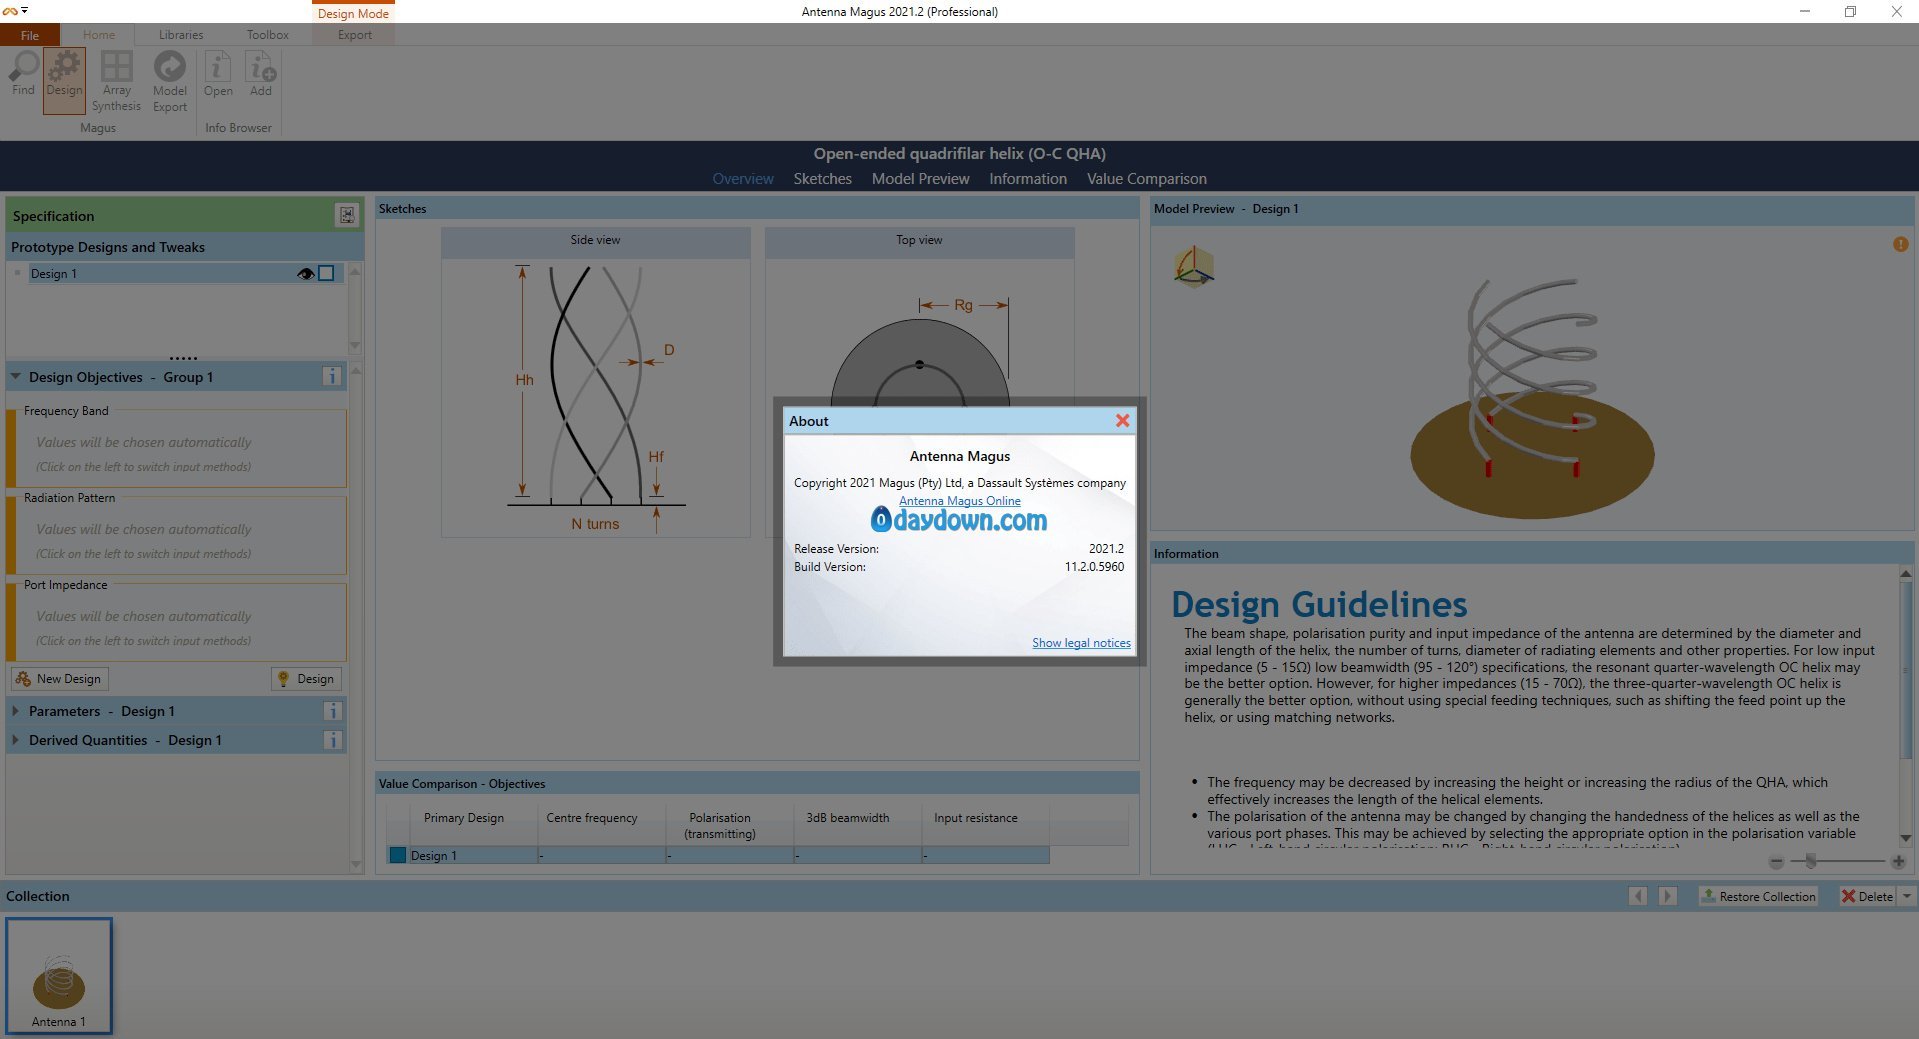The height and width of the screenshot is (1039, 1919).
Task: Add info document icon
Action: click(x=261, y=75)
